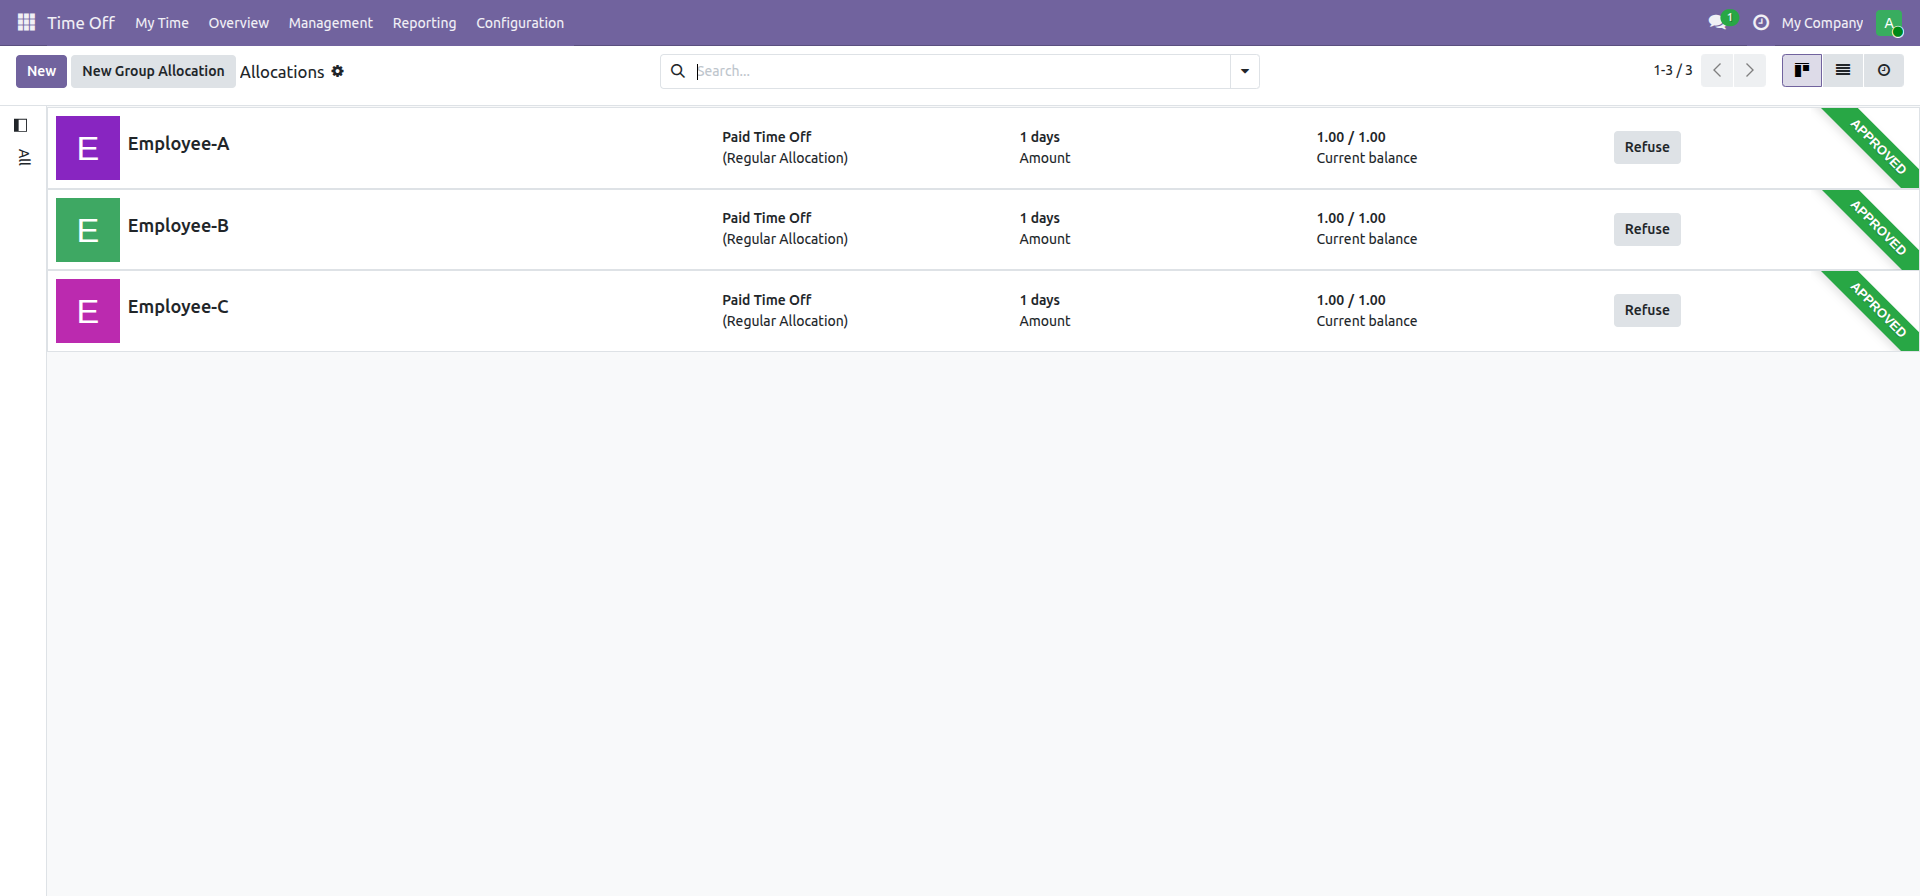Refuse Employee-C's allocation

(x=1647, y=310)
